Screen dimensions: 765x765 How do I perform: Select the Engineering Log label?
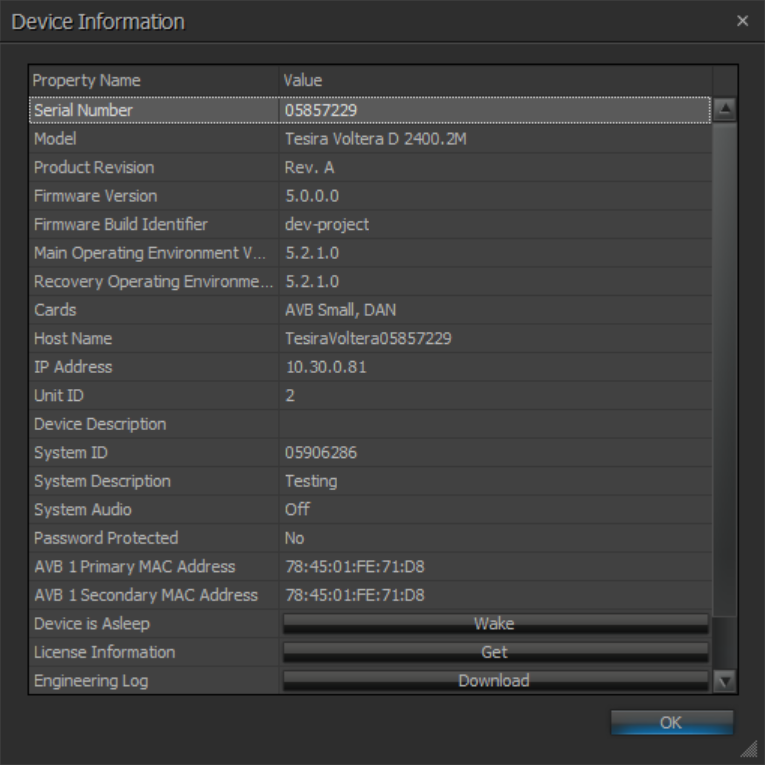tap(91, 681)
